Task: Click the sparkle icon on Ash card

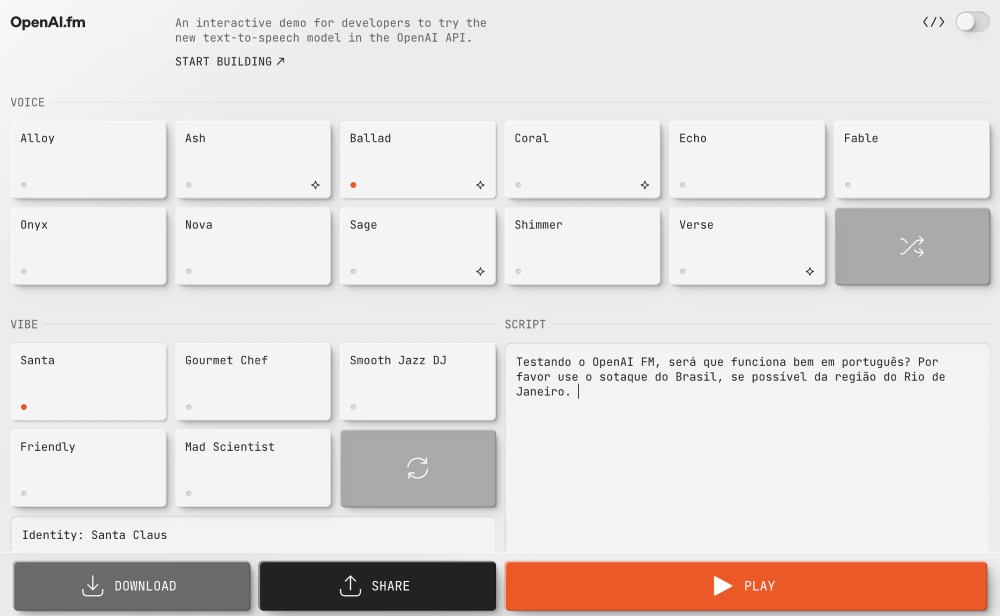Action: 316,185
